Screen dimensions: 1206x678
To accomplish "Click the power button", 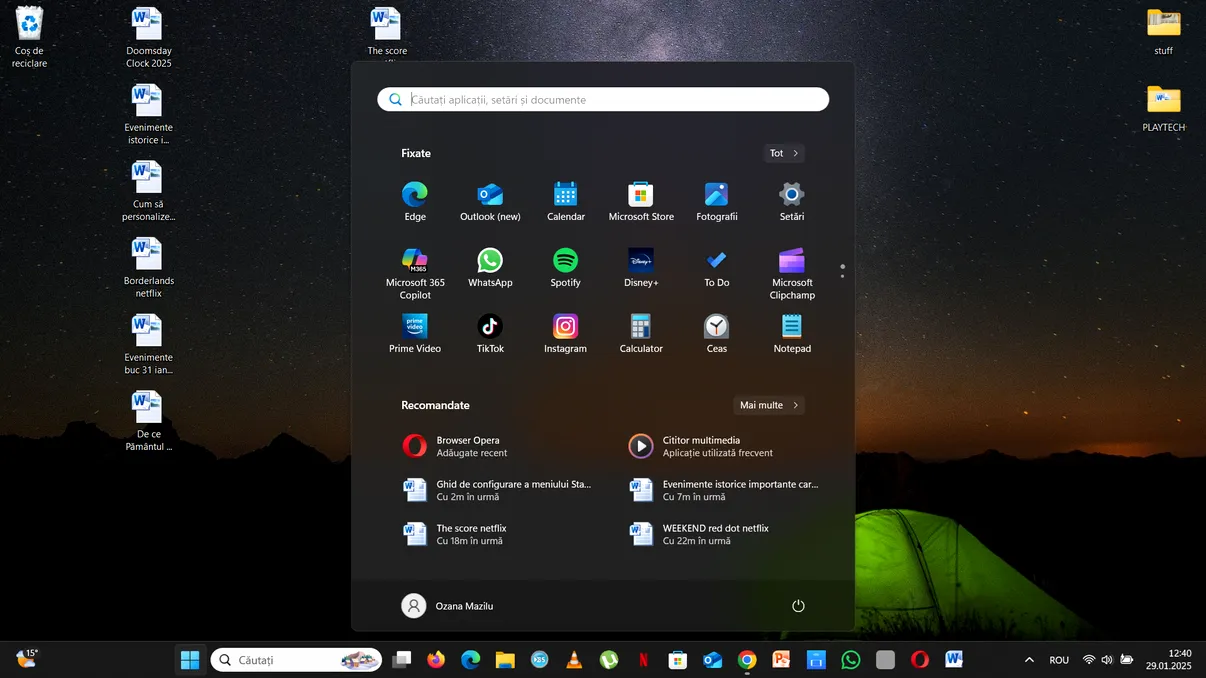I will [797, 605].
